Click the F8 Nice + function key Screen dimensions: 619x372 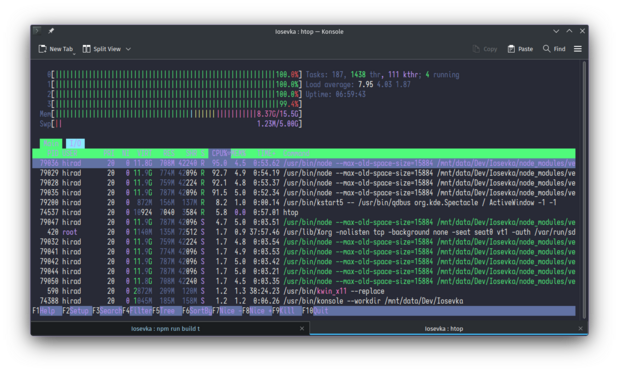(257, 311)
